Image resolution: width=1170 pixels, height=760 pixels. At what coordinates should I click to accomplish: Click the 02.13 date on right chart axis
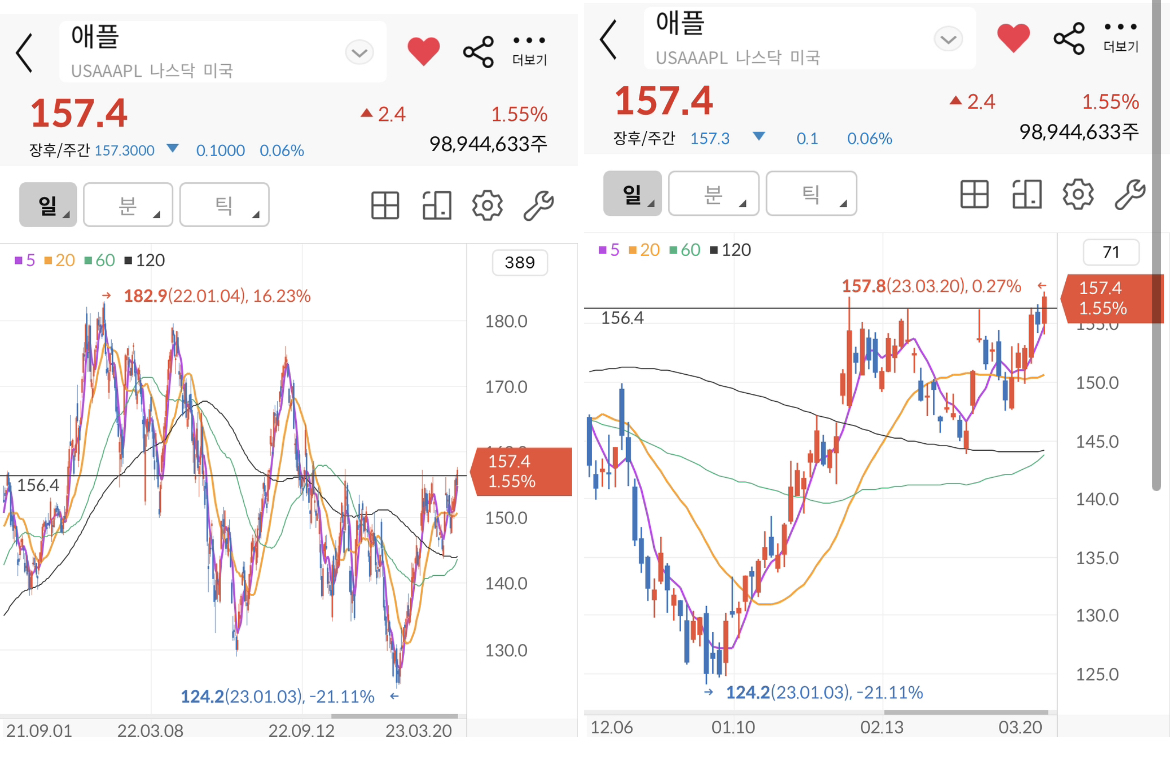882,727
